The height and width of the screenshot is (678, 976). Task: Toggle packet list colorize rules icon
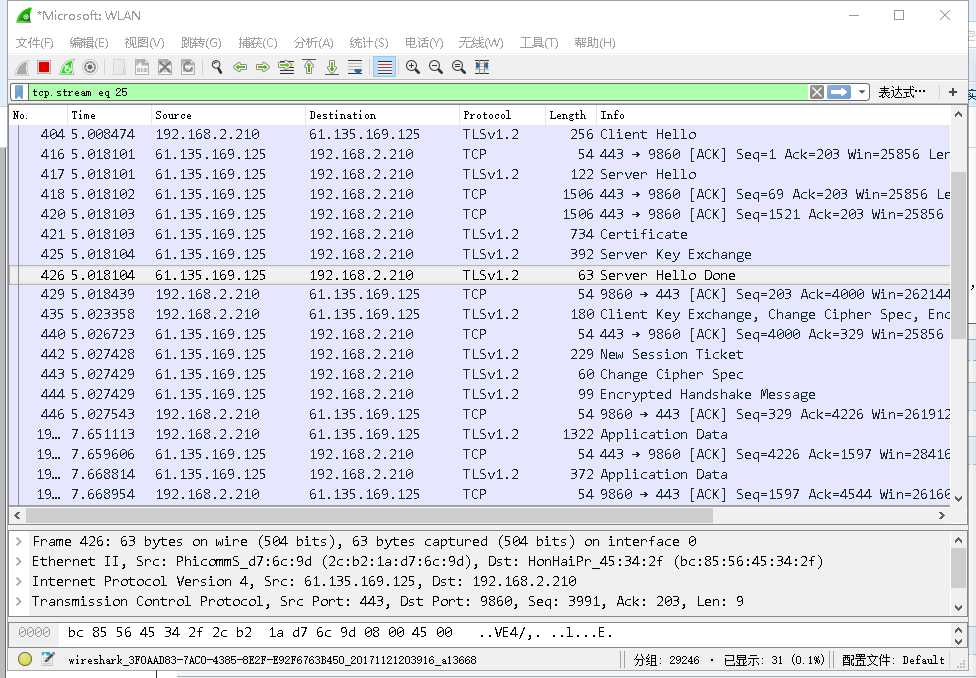tap(385, 67)
